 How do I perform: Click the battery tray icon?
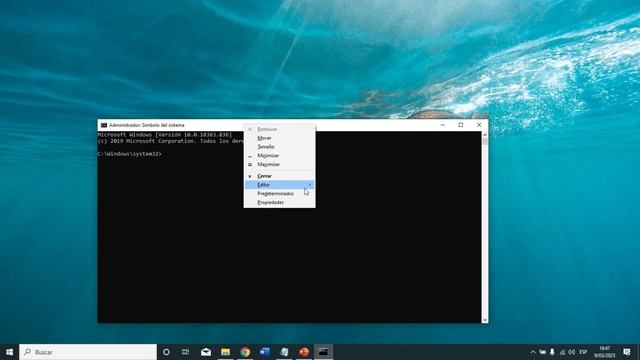542,352
